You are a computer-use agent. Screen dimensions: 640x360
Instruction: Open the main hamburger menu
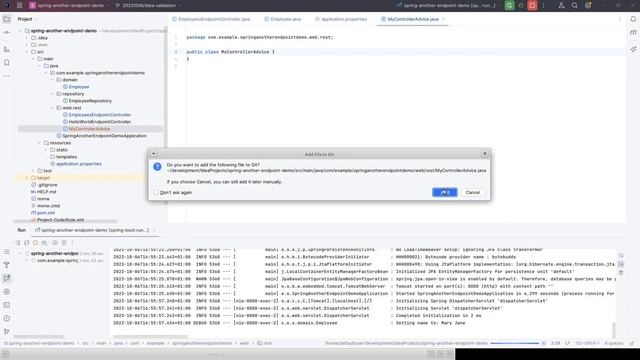[x=19, y=5]
